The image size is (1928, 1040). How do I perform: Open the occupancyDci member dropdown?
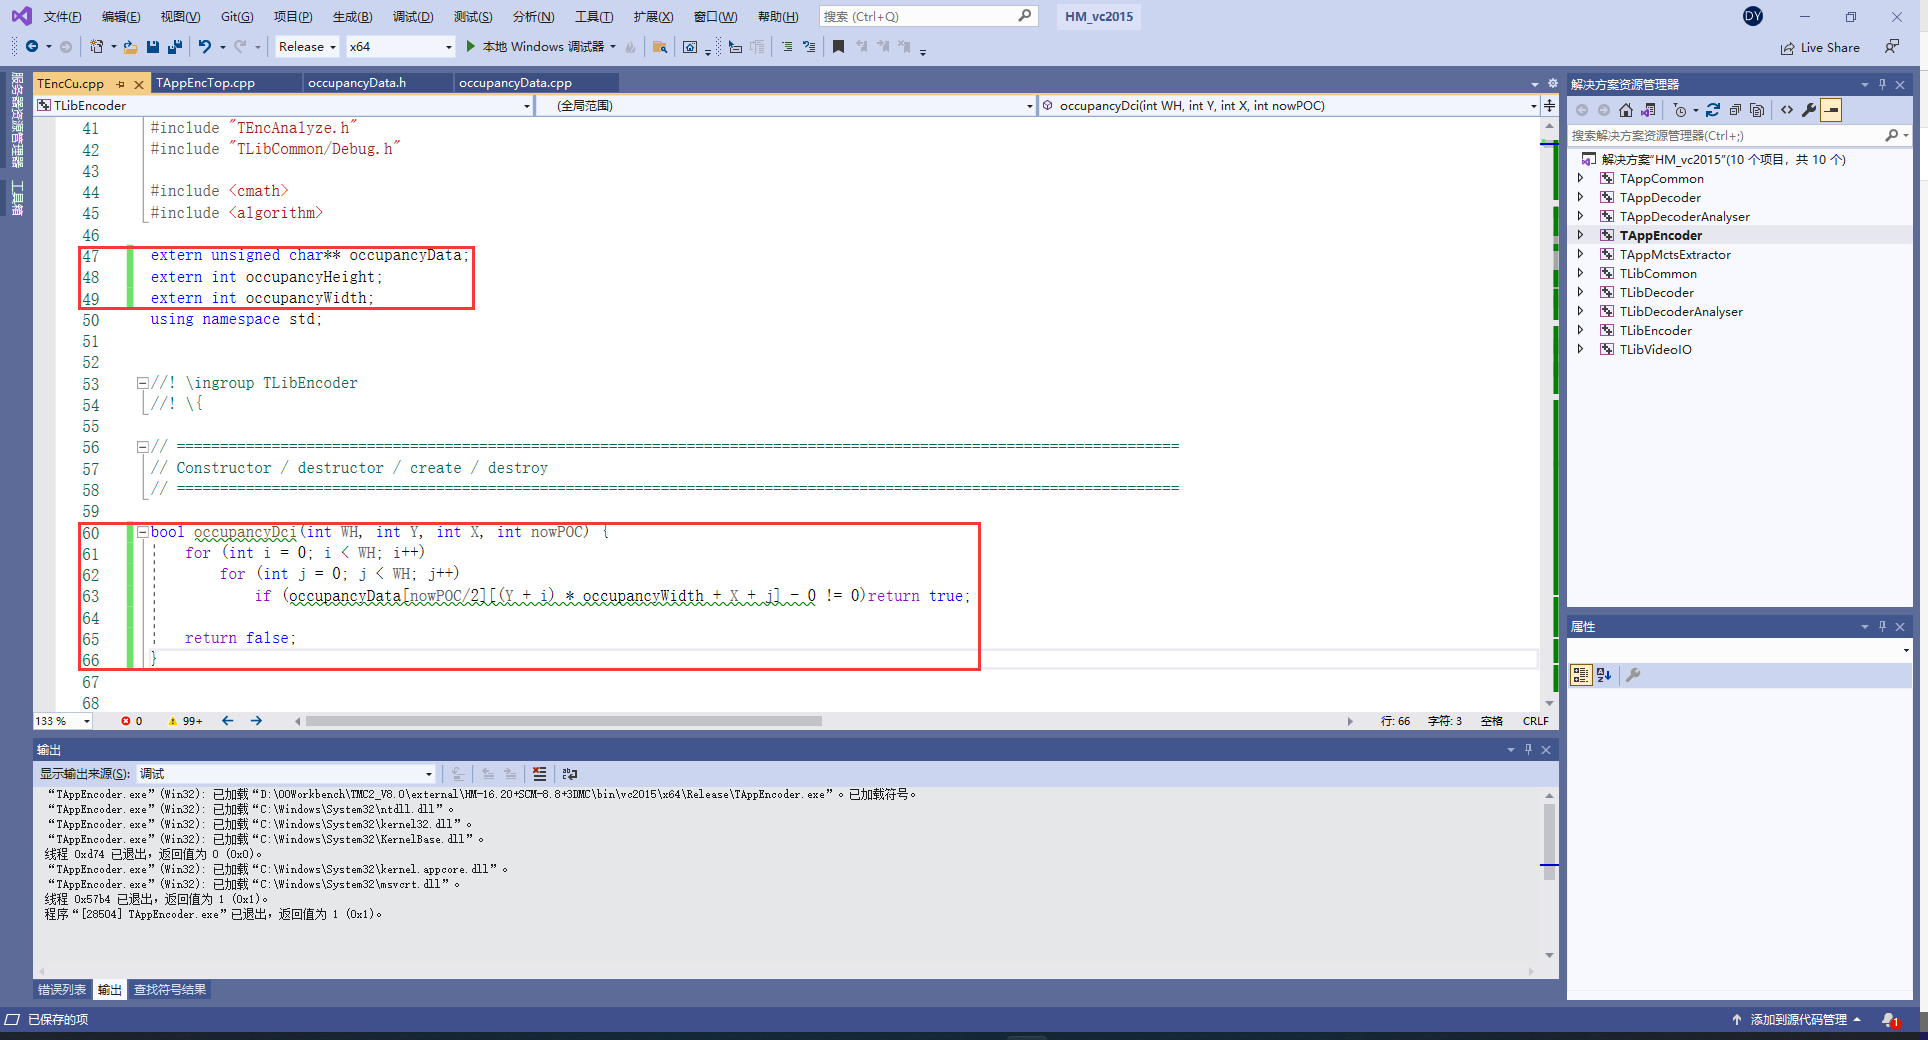1288,105
